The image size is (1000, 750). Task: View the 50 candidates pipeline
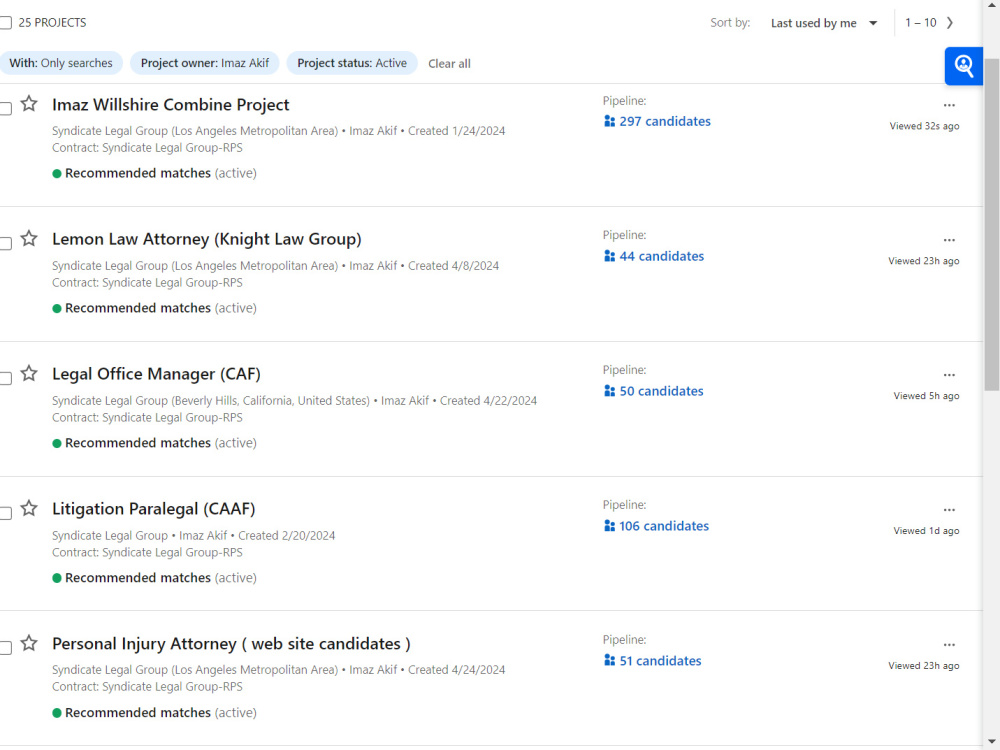click(653, 391)
